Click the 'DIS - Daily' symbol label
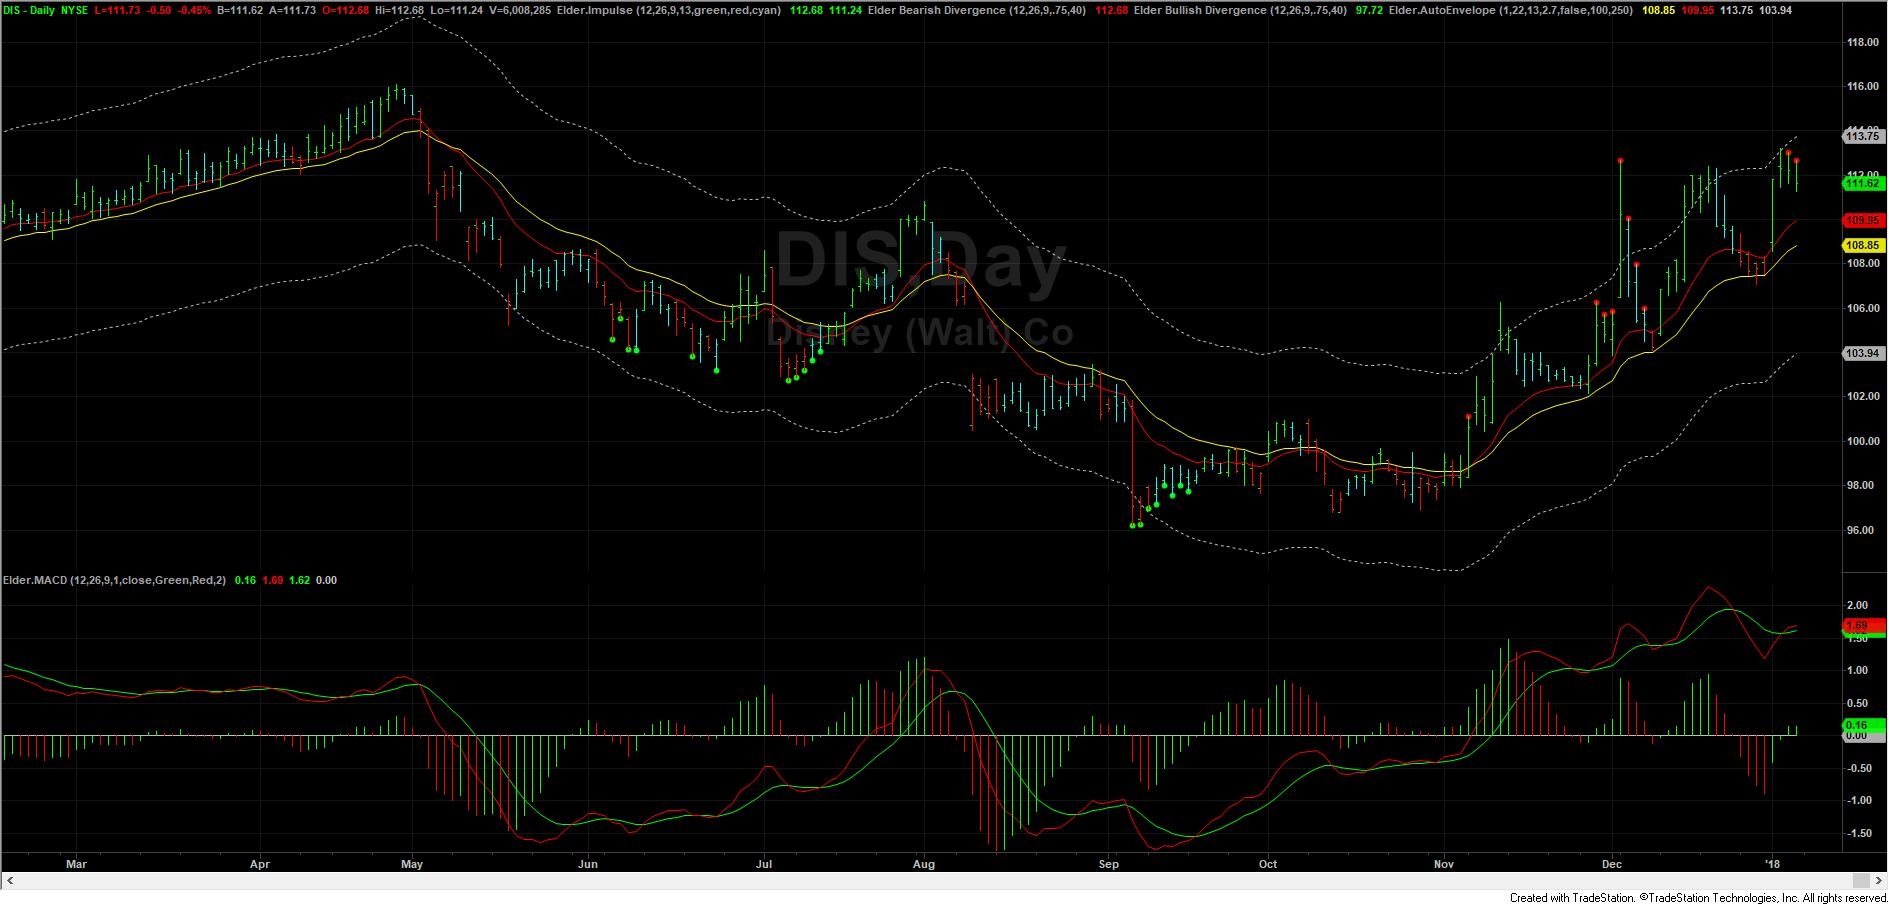This screenshot has height=904, width=1889. (x=28, y=10)
